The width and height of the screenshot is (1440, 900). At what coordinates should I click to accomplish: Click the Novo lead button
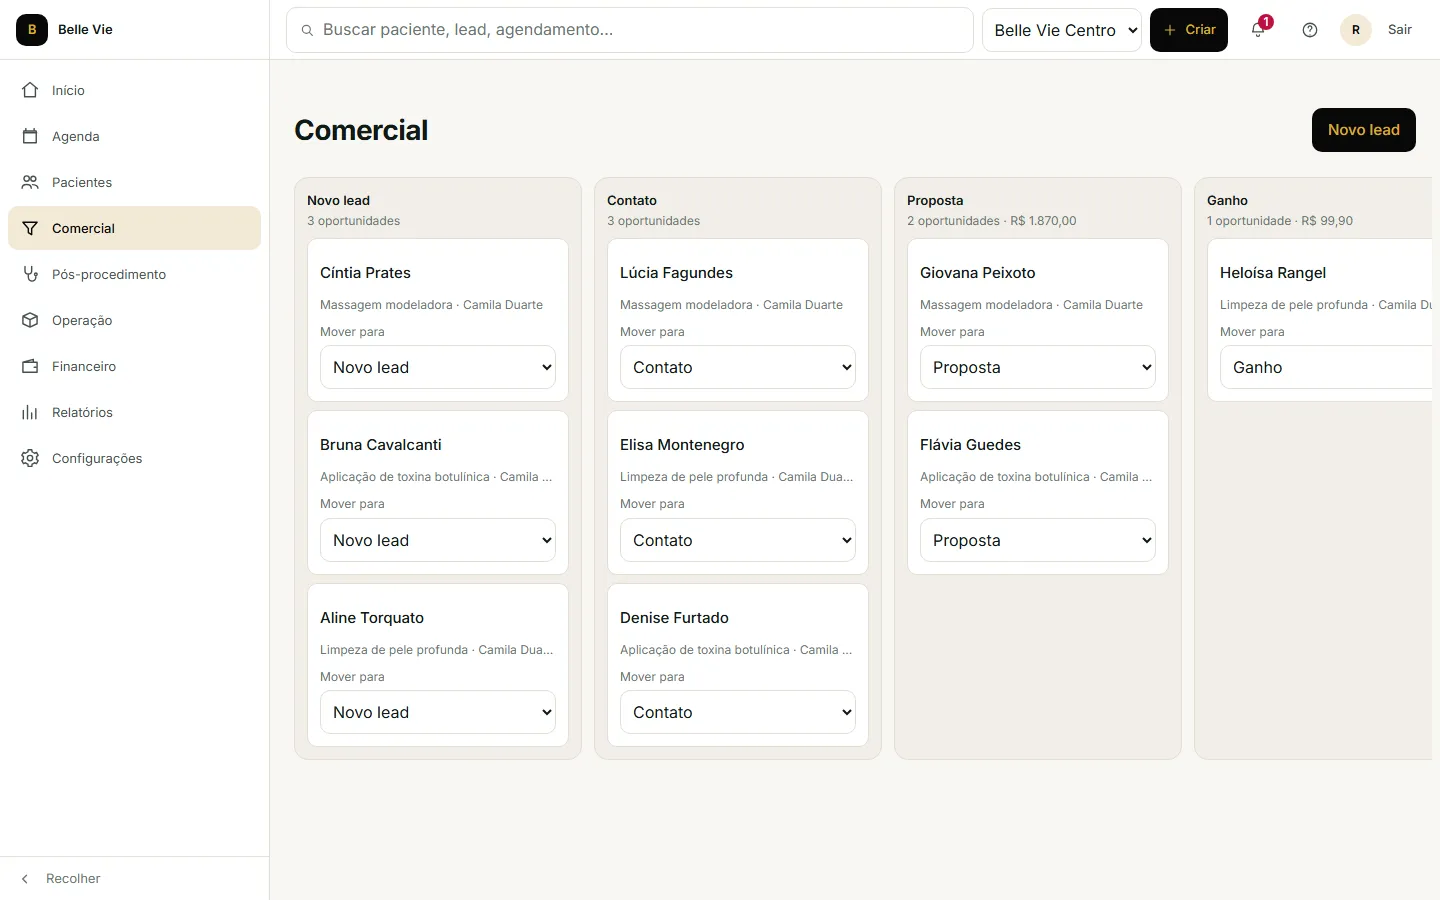point(1364,130)
